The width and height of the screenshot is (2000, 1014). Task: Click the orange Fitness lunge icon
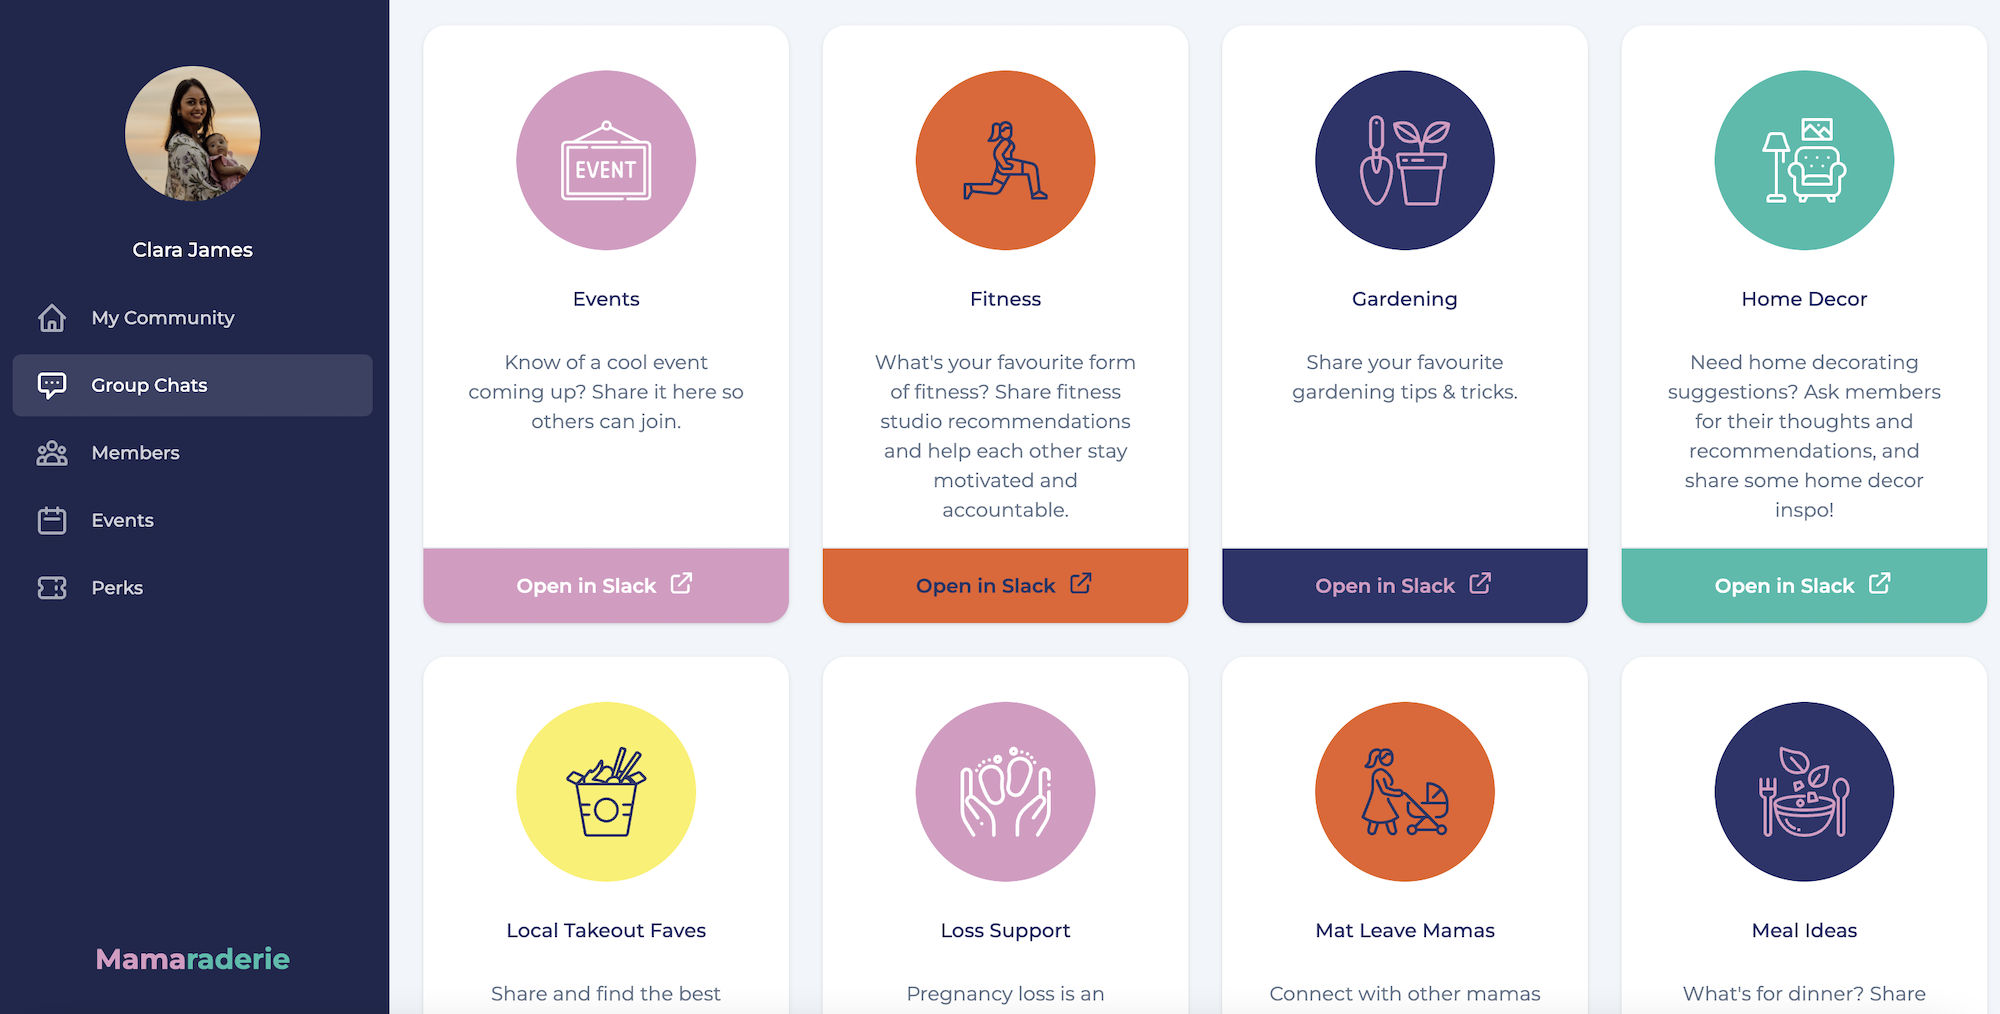(x=1005, y=160)
